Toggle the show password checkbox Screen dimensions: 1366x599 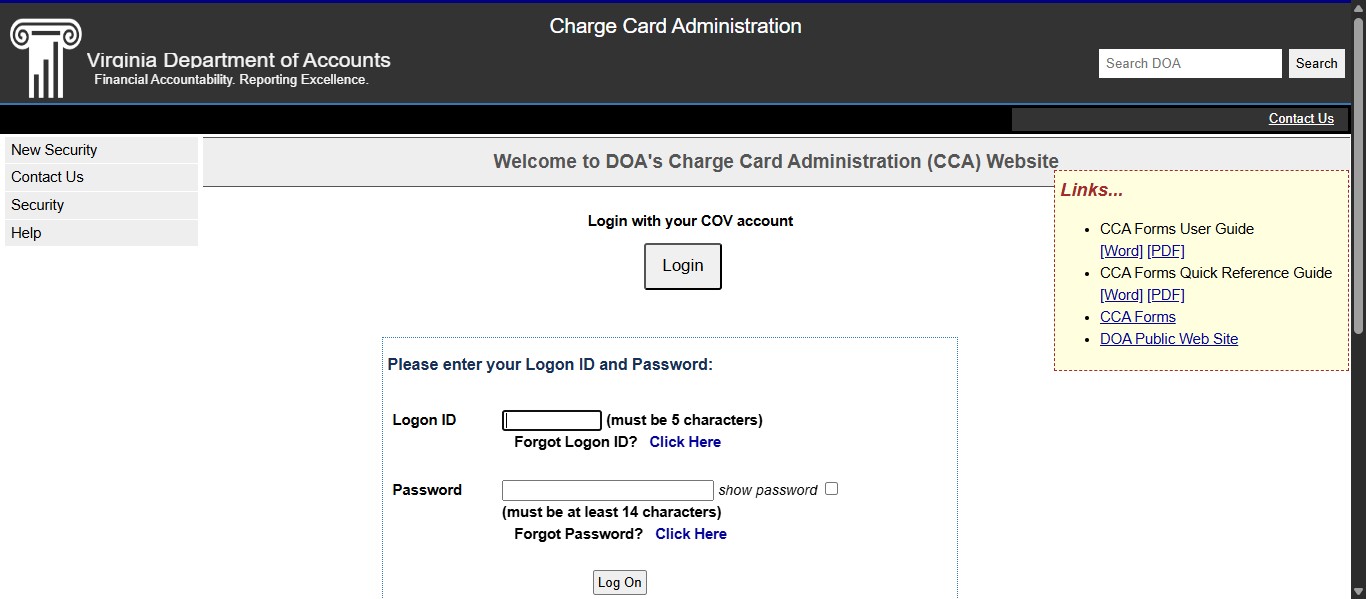click(x=831, y=489)
